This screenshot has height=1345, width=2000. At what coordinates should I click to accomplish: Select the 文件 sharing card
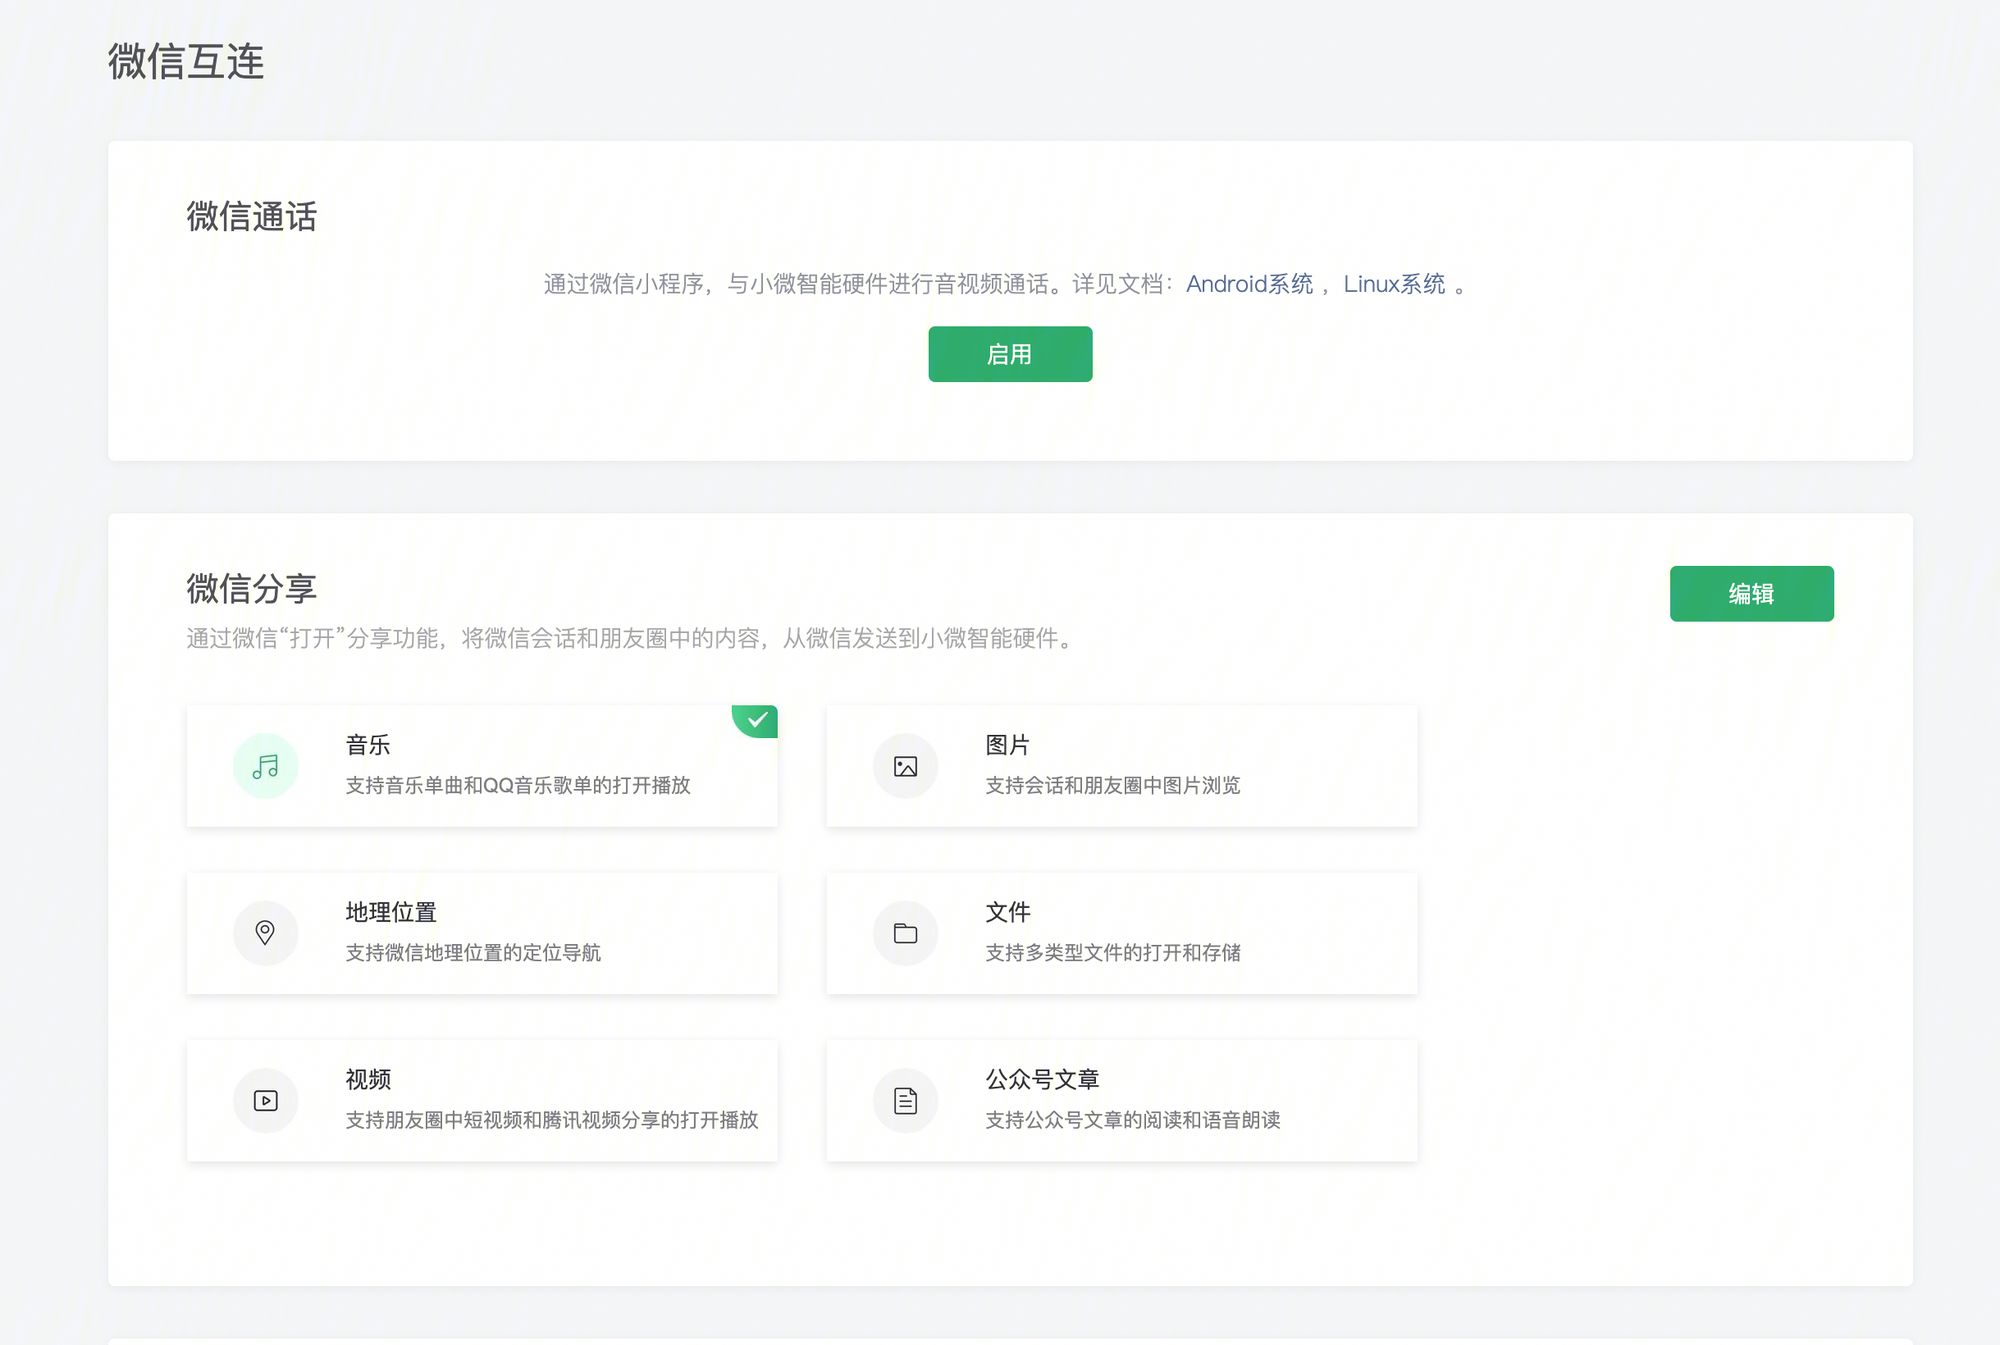[1120, 933]
